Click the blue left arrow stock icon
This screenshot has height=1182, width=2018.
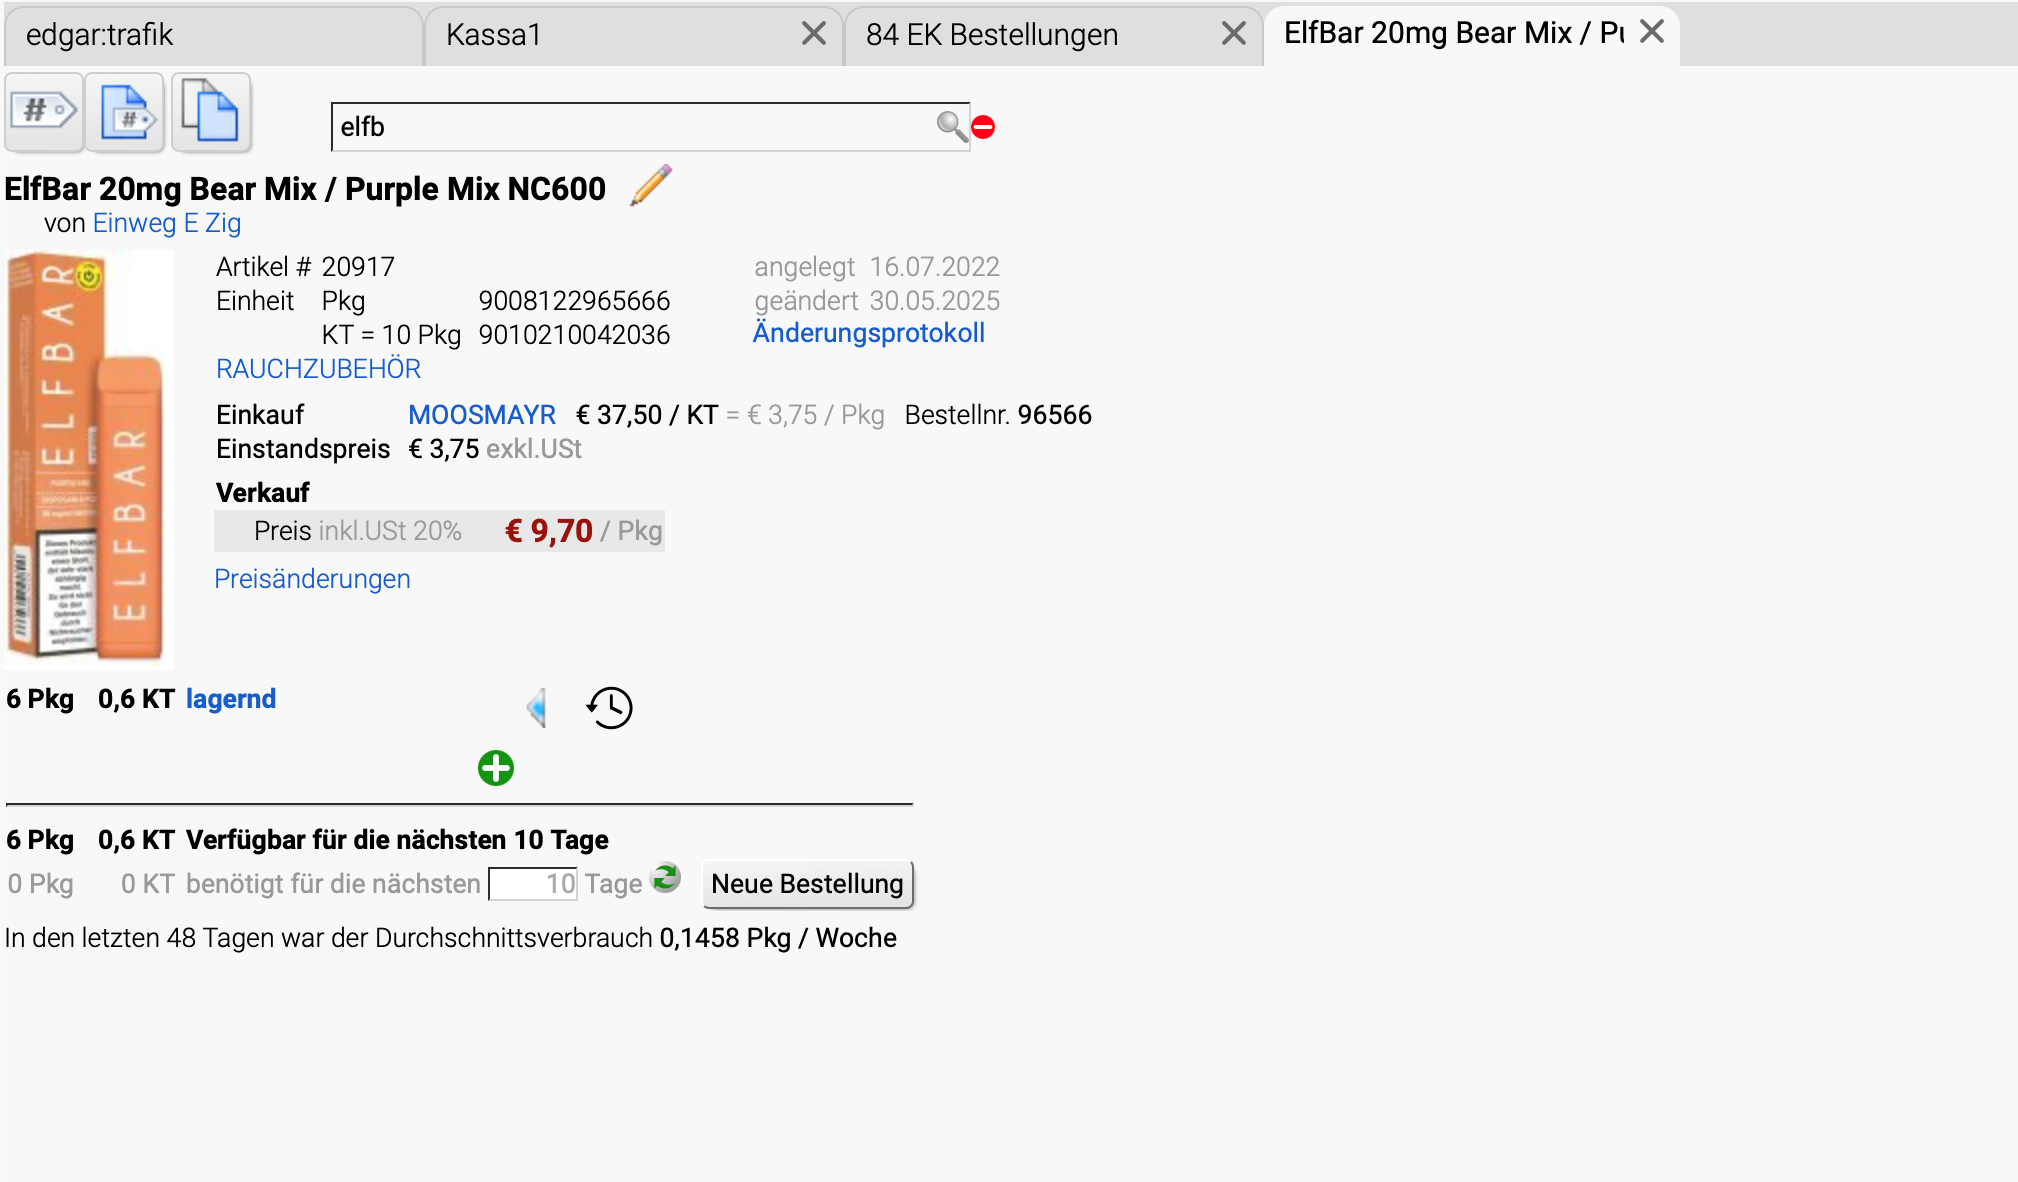537,708
